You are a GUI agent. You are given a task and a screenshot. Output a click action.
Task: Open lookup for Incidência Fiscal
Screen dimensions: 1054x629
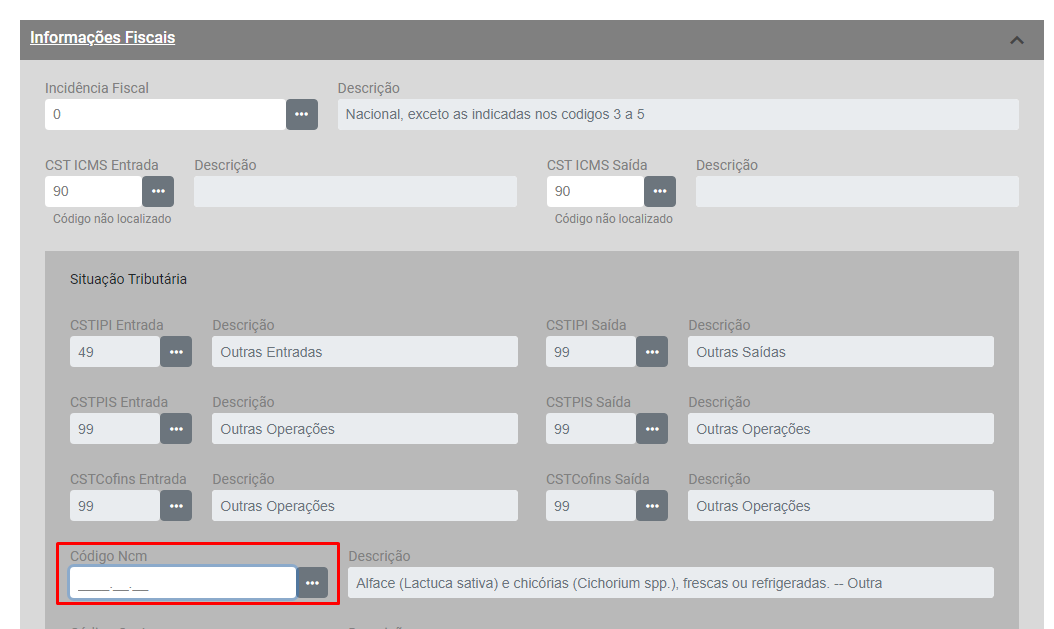(x=302, y=114)
